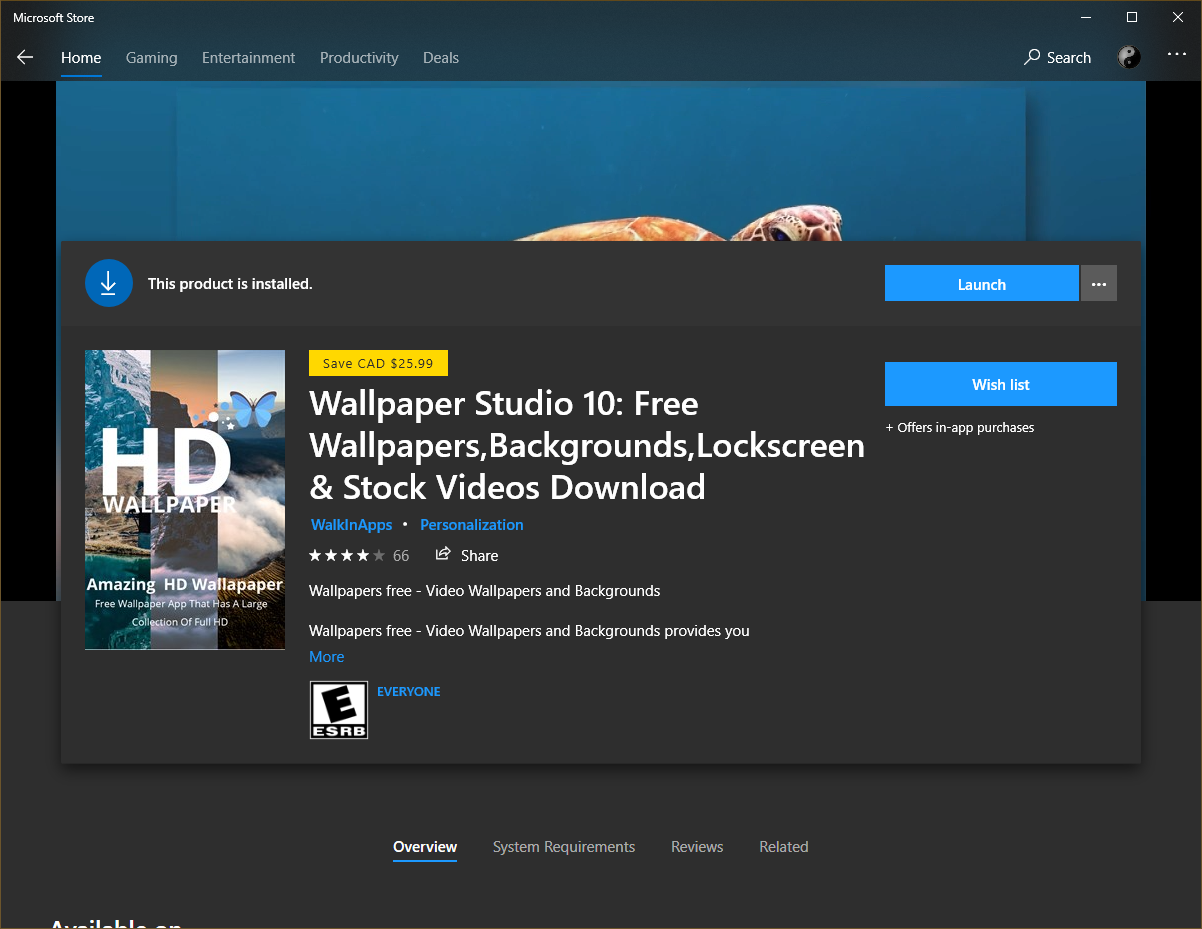
Task: Go back using the back arrow
Action: pyautogui.click(x=25, y=57)
